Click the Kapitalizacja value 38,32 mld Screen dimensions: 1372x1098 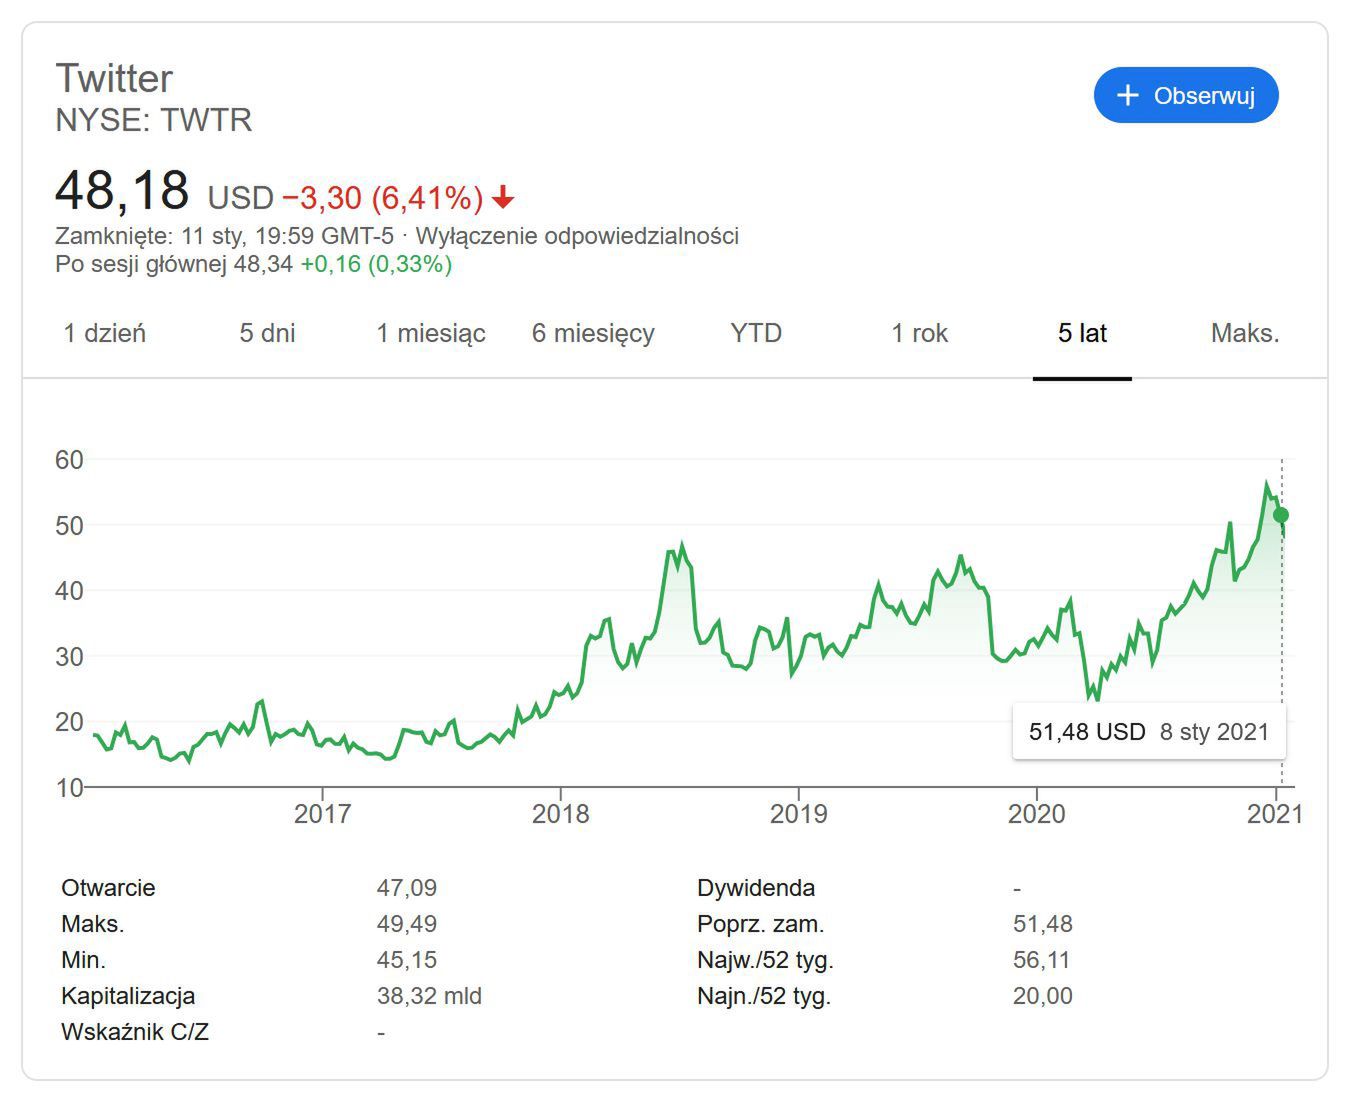tap(429, 996)
